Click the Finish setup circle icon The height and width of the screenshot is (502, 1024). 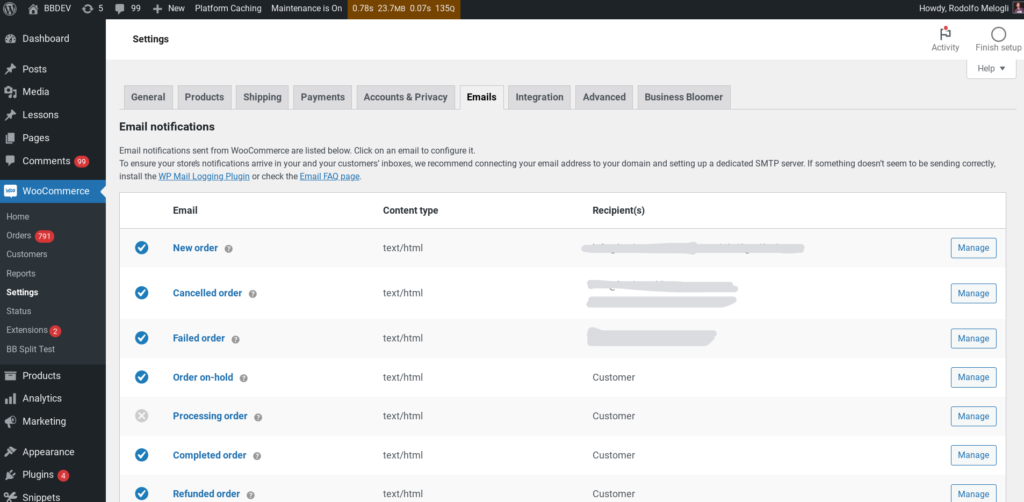tap(998, 34)
